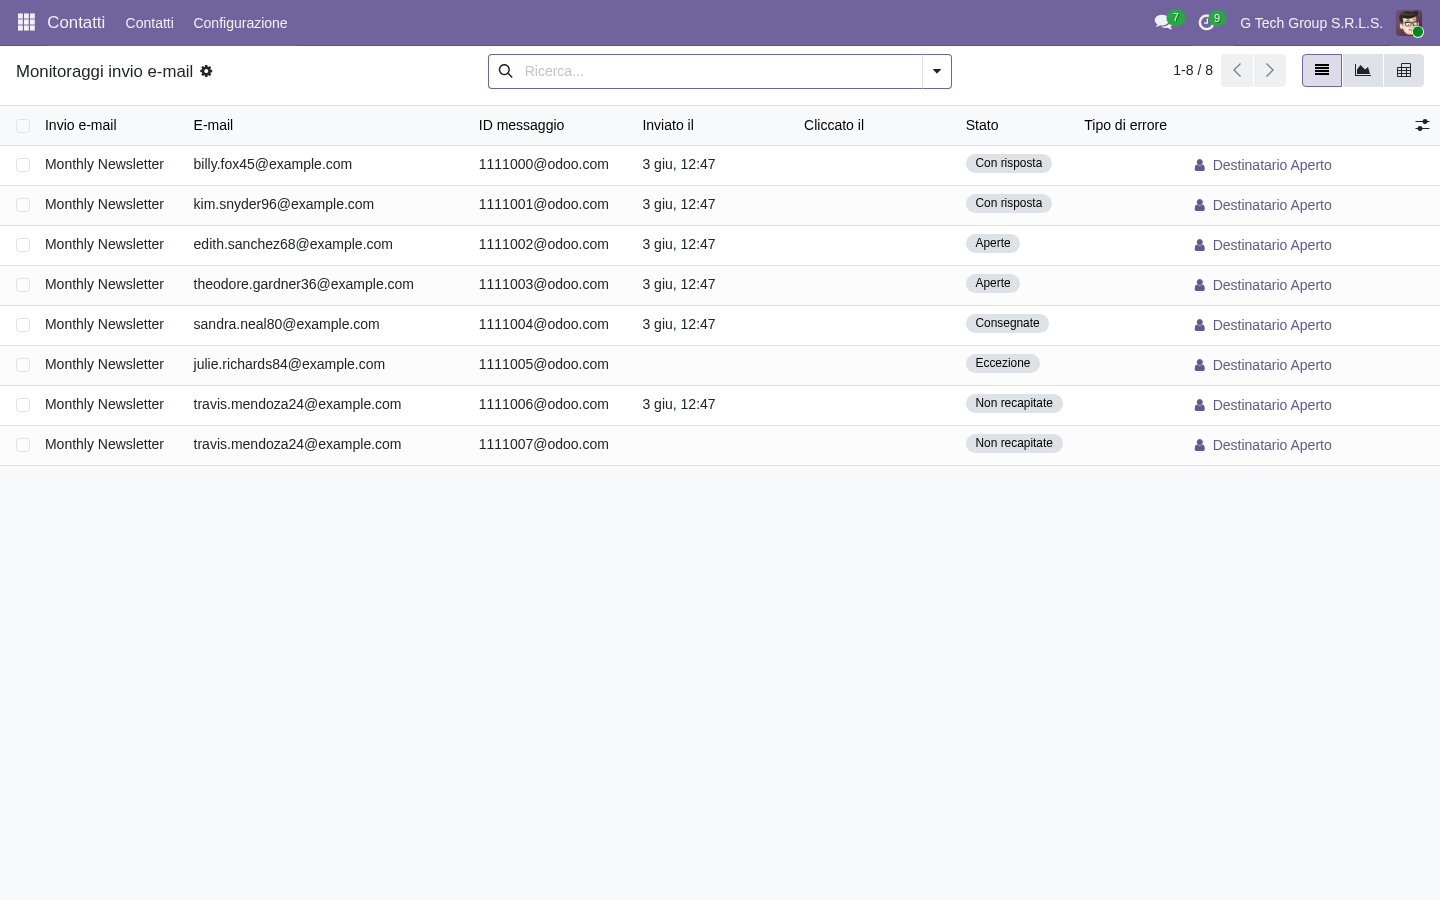The width and height of the screenshot is (1440, 900).
Task: Sort by Stato column header
Action: pos(982,125)
